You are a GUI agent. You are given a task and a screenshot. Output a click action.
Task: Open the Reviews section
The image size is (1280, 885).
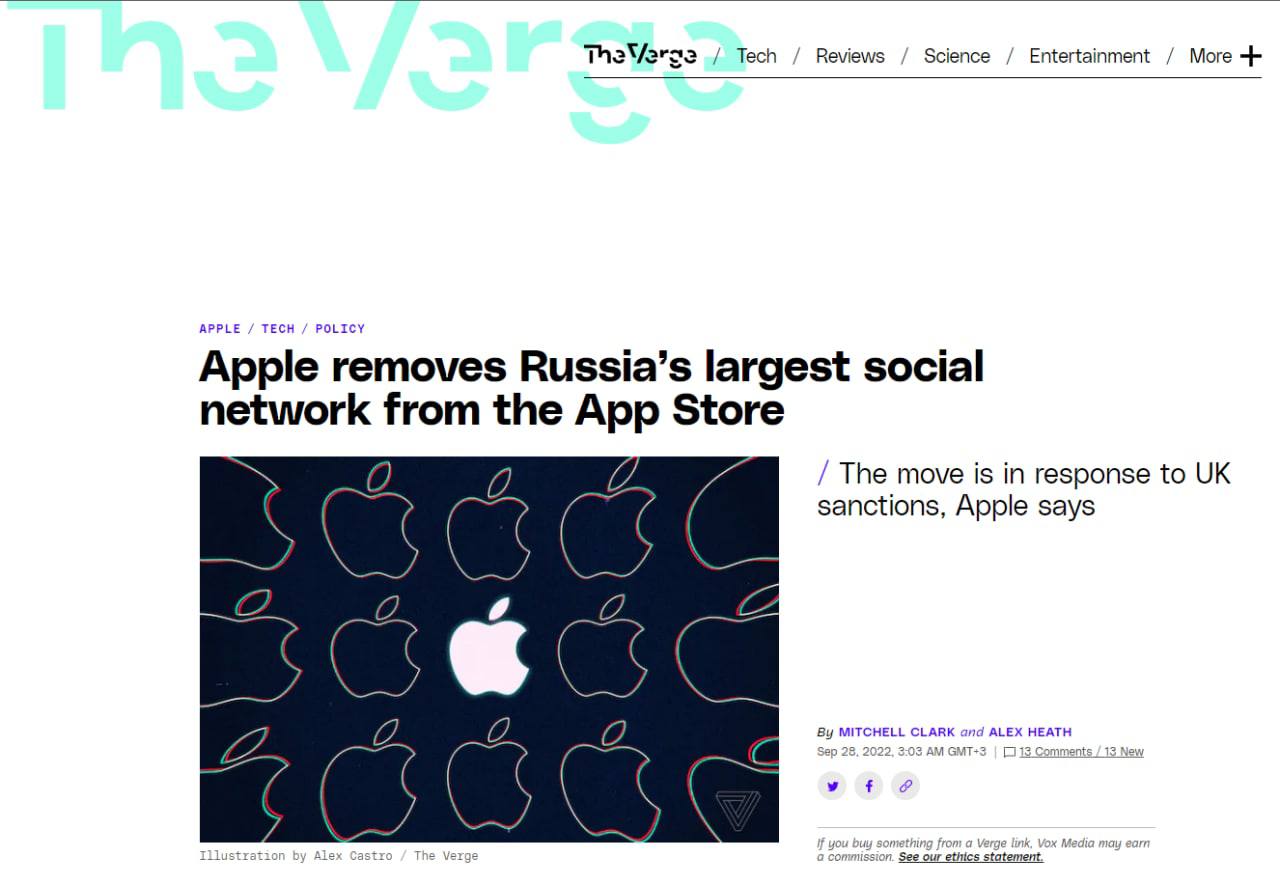coord(850,56)
